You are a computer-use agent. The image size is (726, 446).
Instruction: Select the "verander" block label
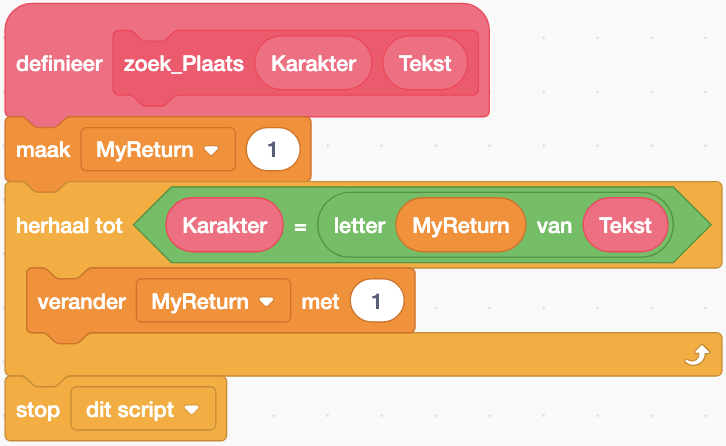pyautogui.click(x=80, y=300)
